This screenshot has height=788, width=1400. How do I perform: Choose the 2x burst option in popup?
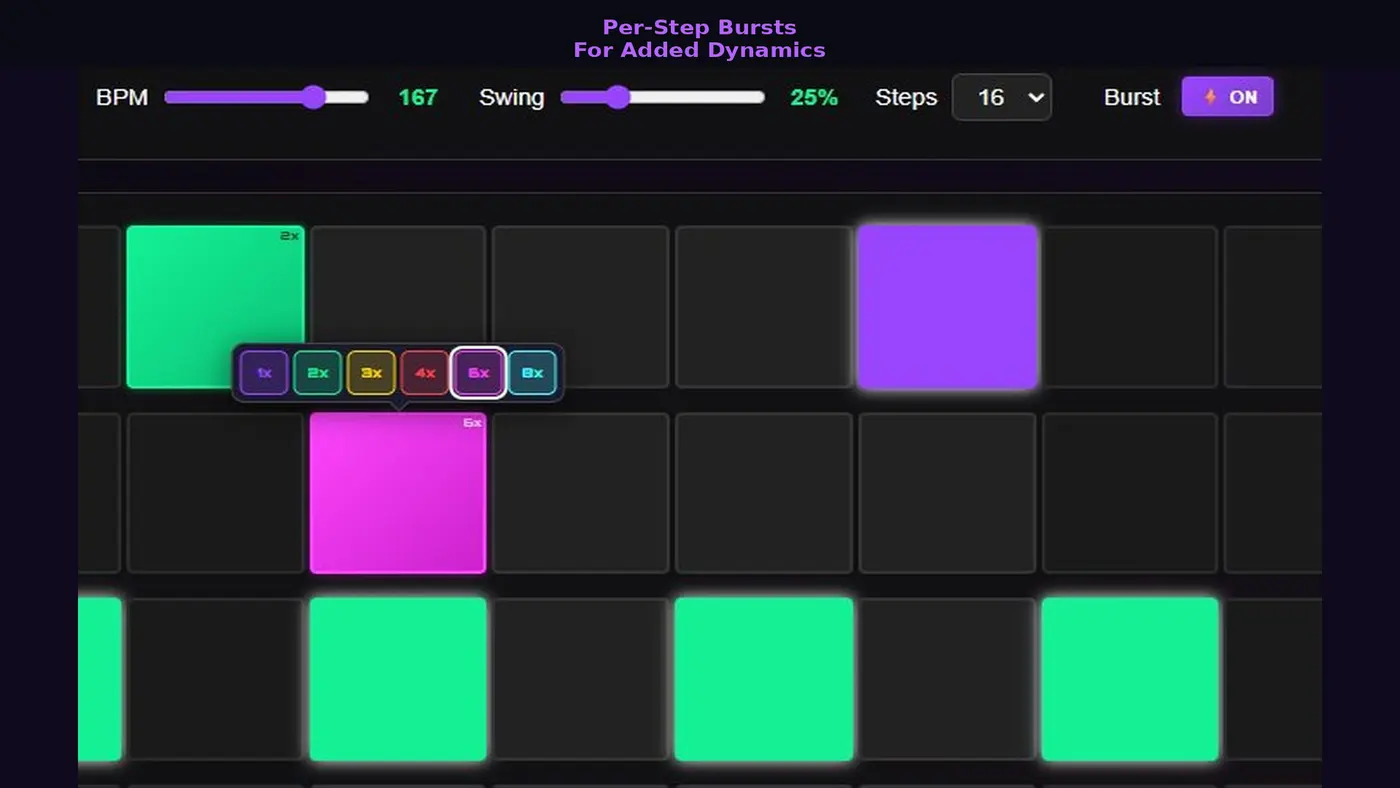[x=318, y=373]
